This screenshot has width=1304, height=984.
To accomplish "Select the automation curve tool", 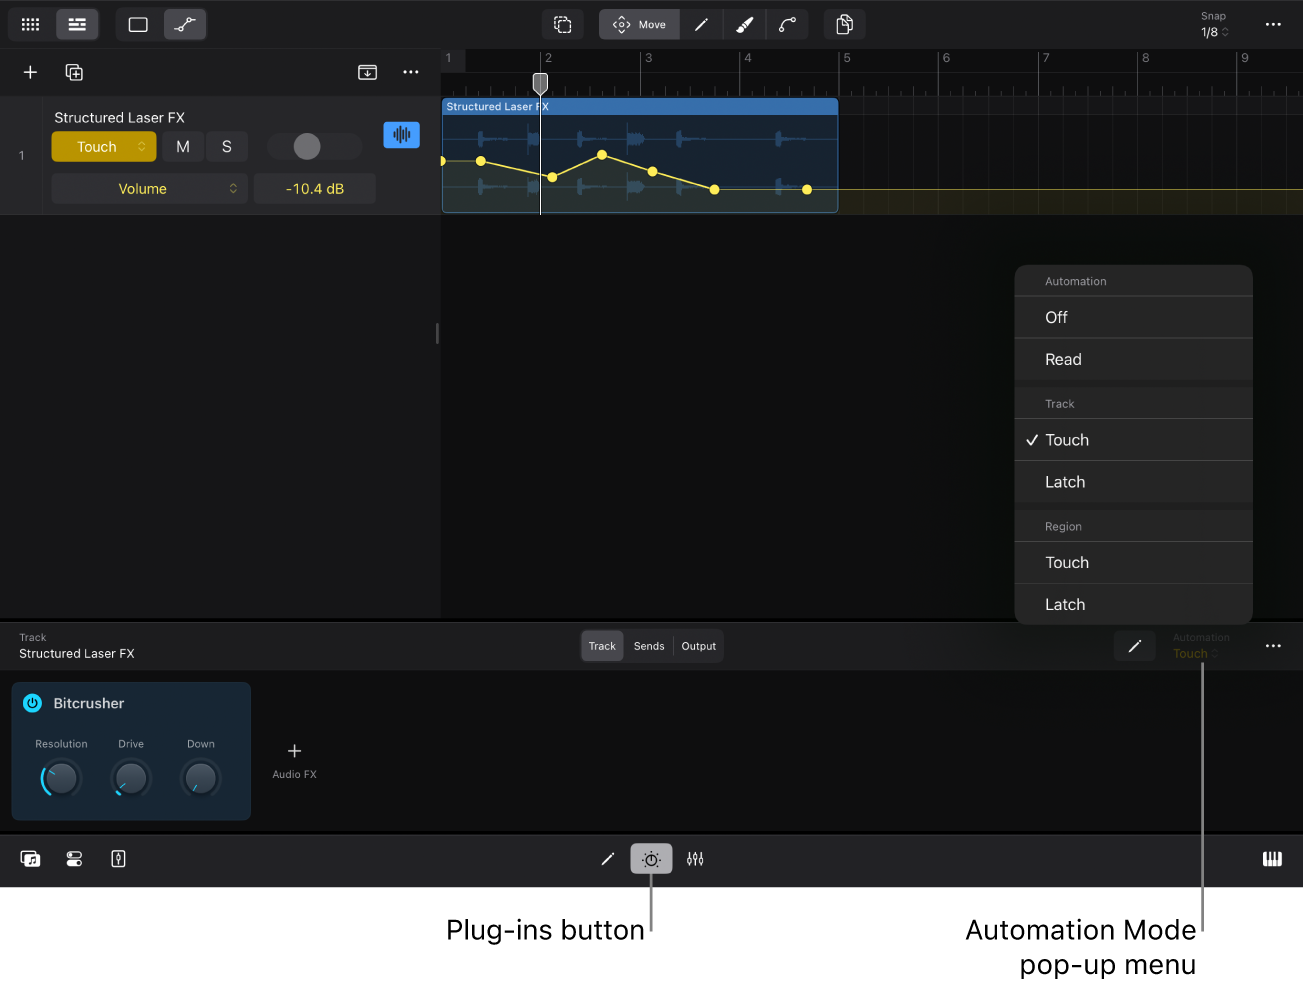I will (788, 24).
